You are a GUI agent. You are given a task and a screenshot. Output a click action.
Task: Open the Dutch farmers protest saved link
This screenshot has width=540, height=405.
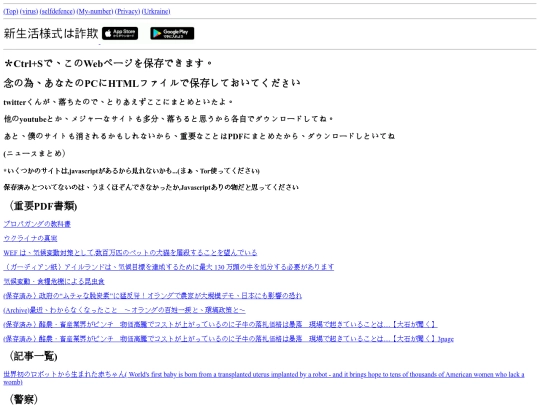point(153,296)
